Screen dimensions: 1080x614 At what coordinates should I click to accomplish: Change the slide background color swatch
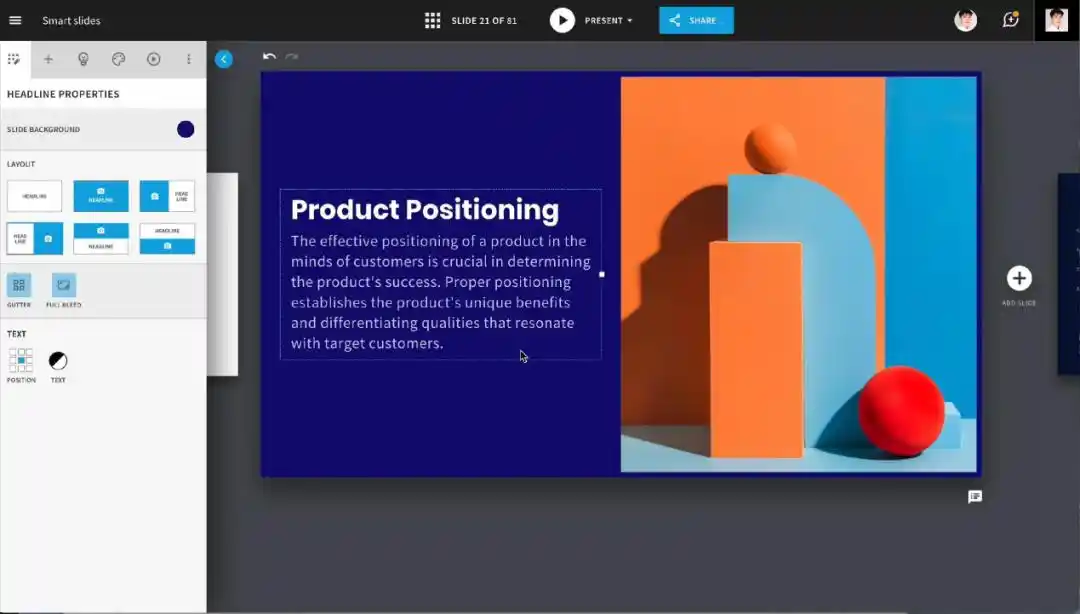185,130
